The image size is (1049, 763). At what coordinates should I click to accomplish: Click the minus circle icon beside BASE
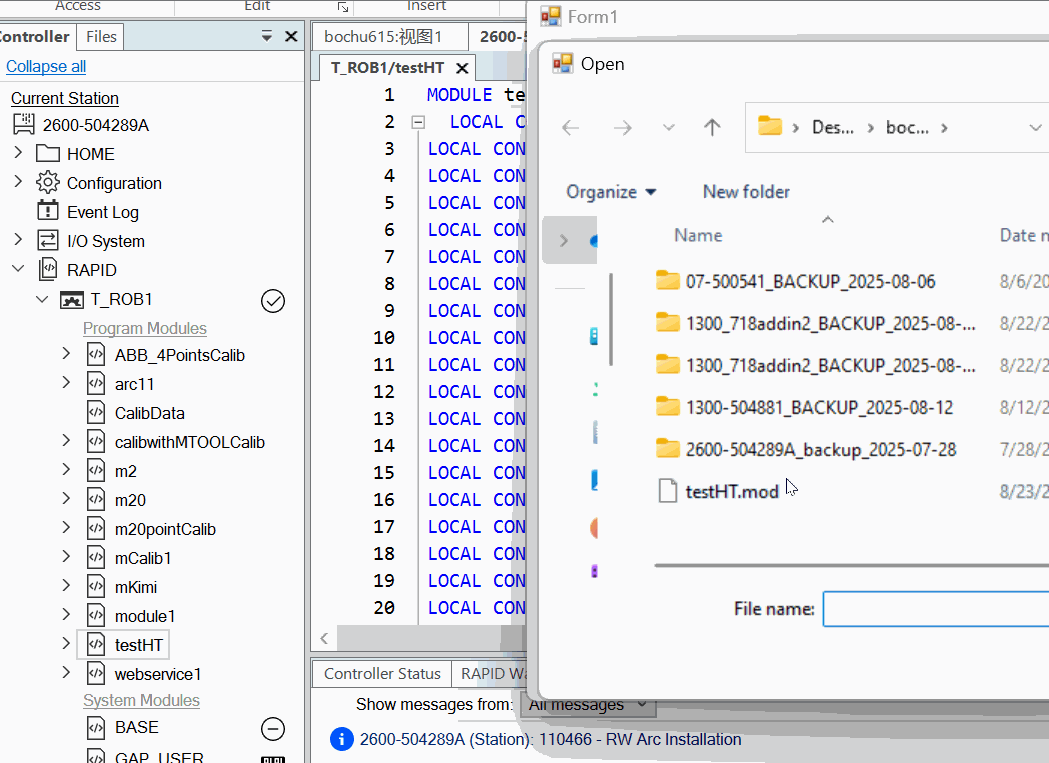(273, 729)
